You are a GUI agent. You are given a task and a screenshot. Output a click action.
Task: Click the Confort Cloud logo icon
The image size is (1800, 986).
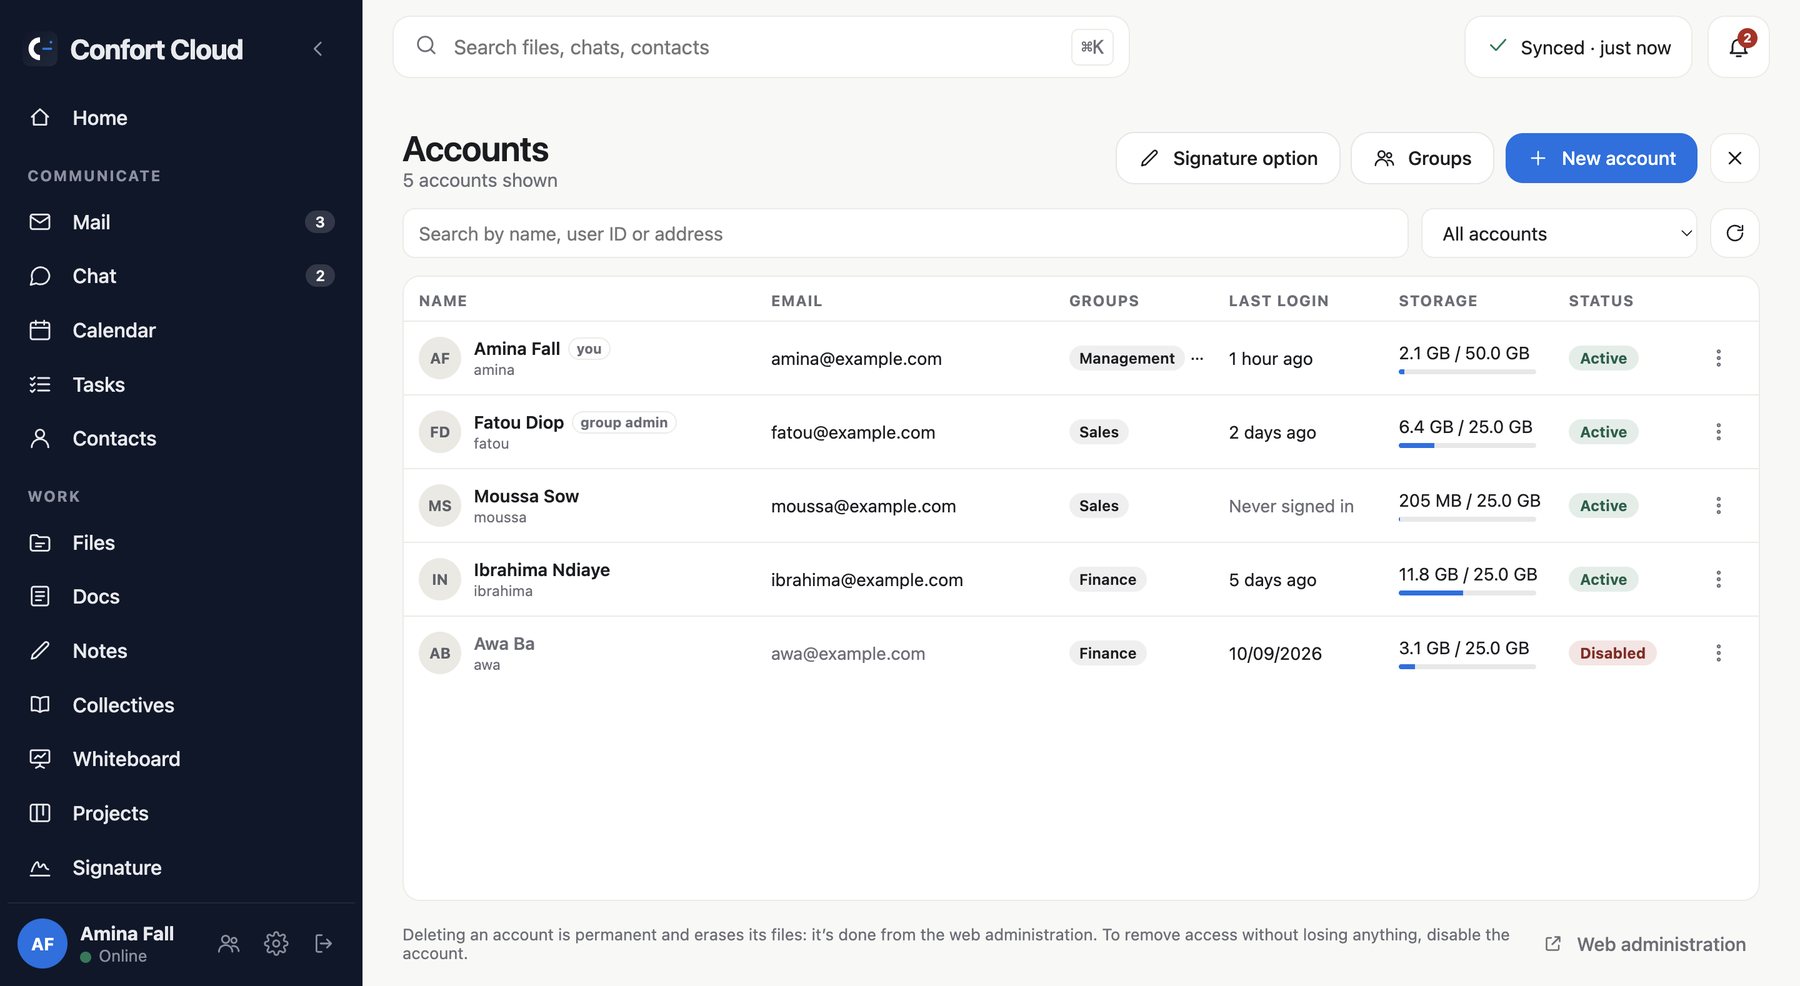[x=41, y=49]
